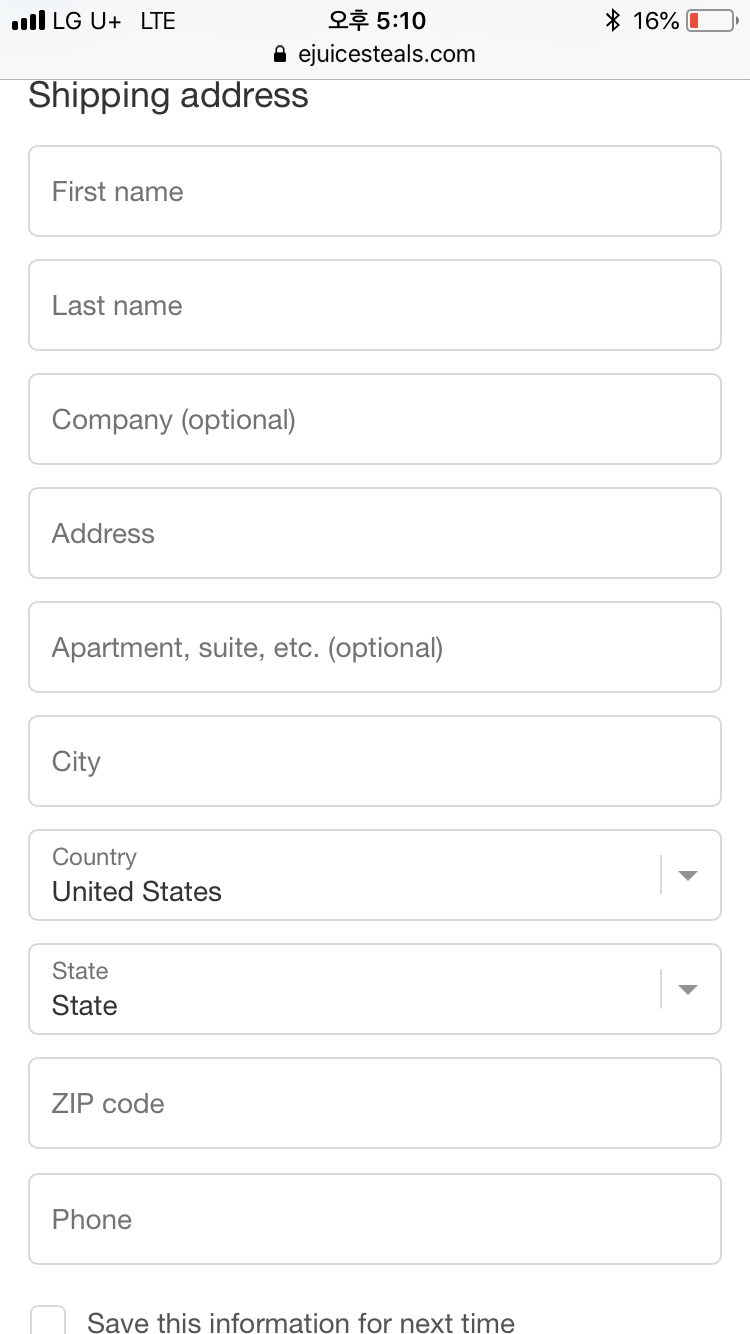Tap the battery indicator icon
Screen dimensions: 750x1334
pyautogui.click(x=712, y=20)
